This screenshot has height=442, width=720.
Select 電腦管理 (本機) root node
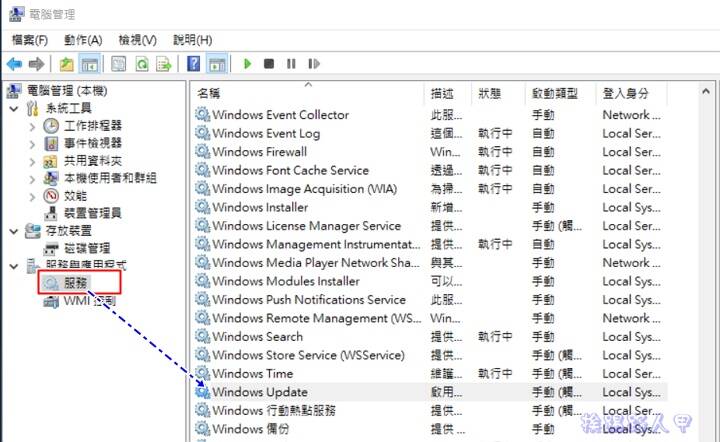pos(67,91)
